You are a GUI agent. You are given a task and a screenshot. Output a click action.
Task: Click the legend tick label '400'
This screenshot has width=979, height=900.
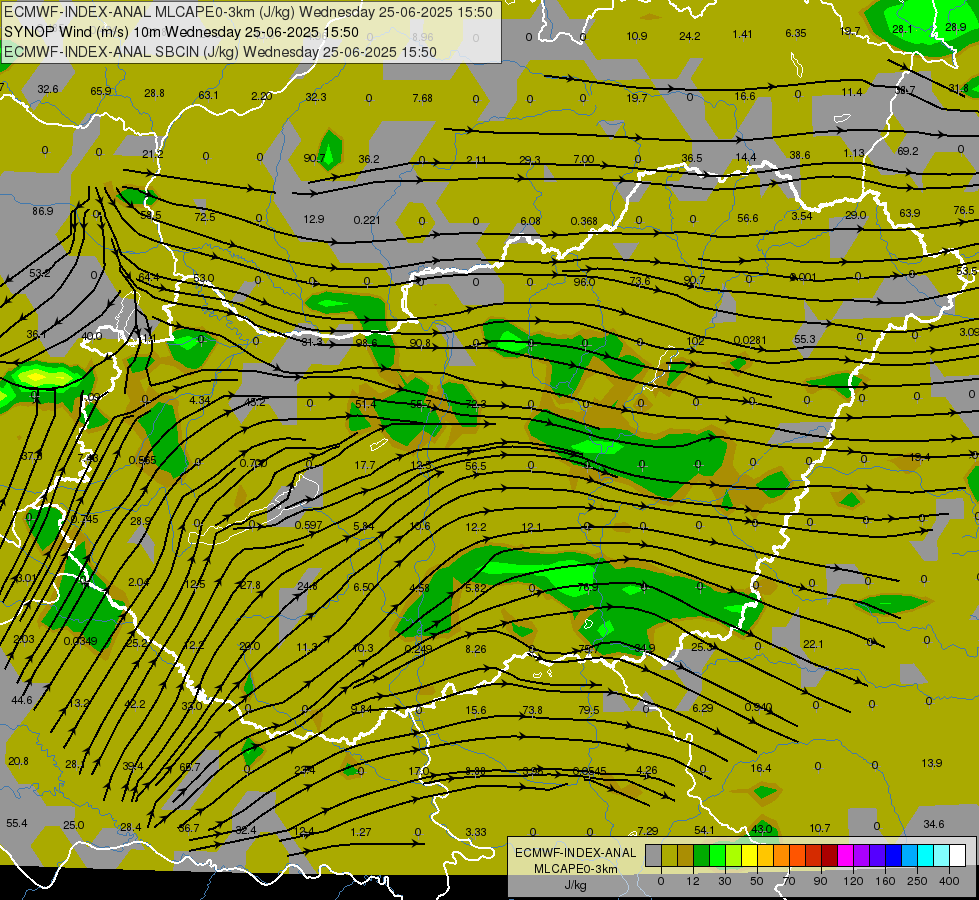949,881
